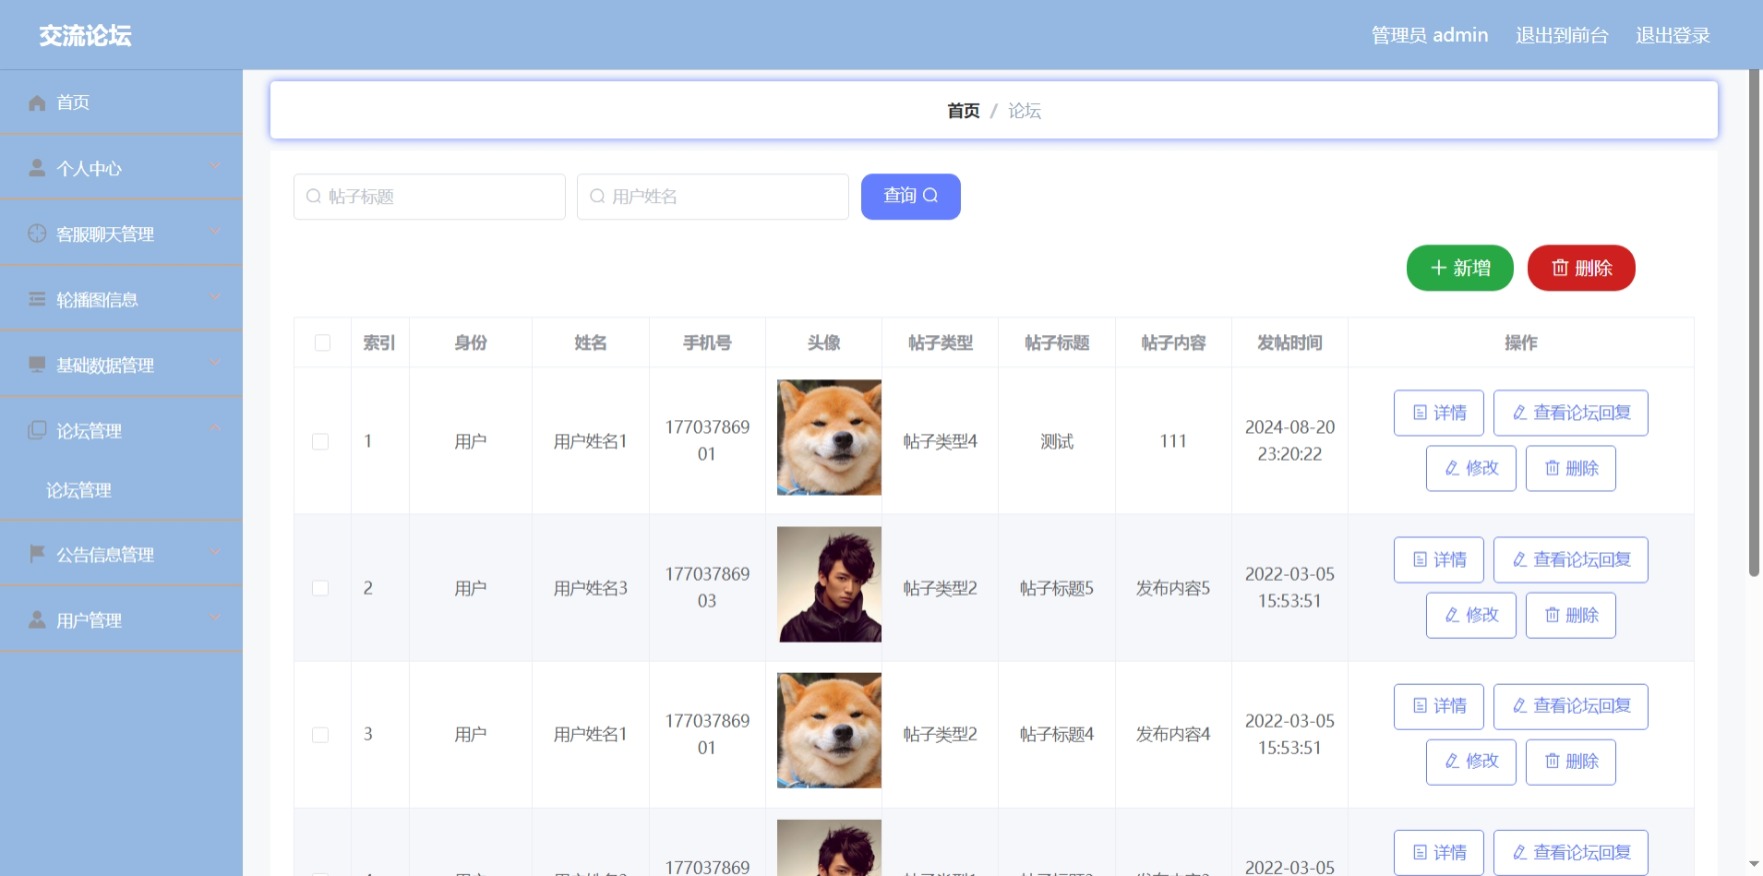Check the checkbox for row 2 用户姓名3
The height and width of the screenshot is (876, 1763).
pyautogui.click(x=320, y=588)
